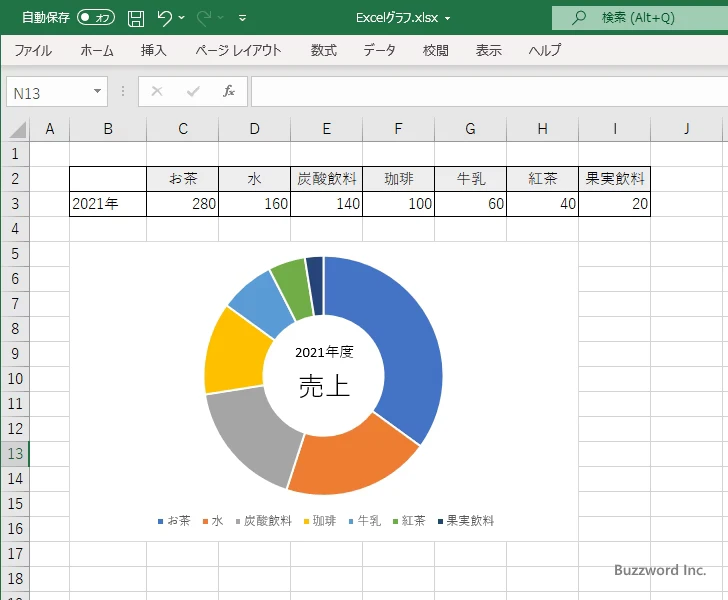Click the 牛乳 legend entry

click(365, 521)
